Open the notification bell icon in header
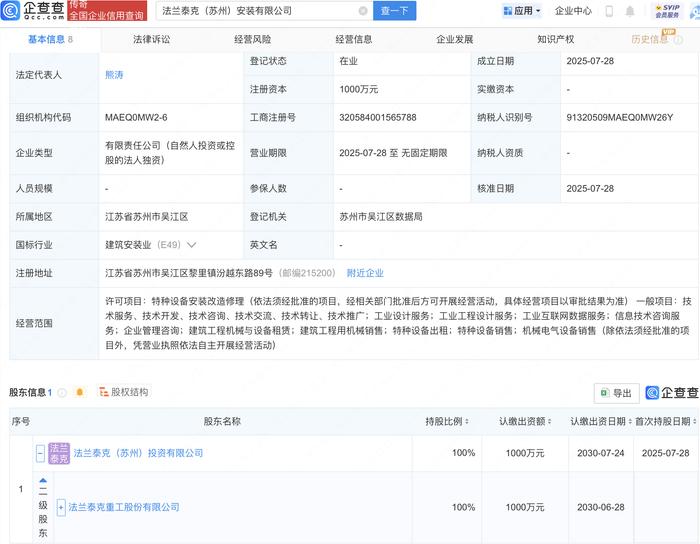 point(630,11)
